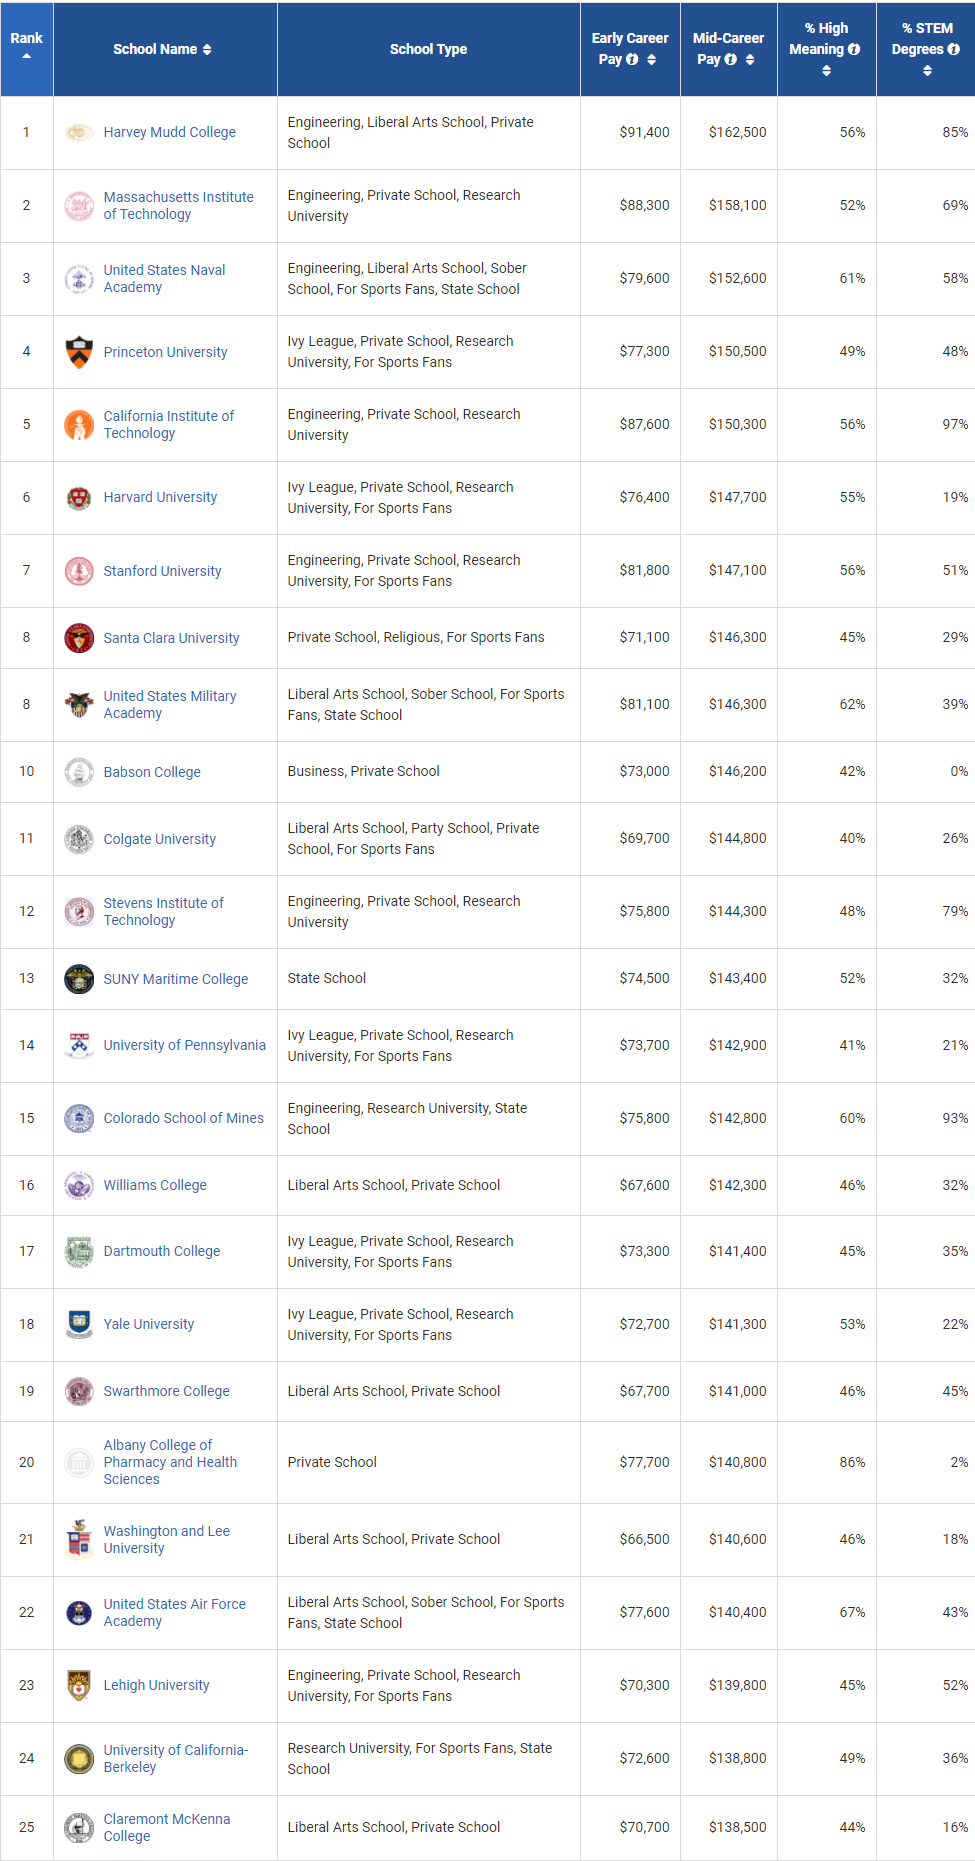Click the Santa Clara University logo
The image size is (975, 1861).
coord(79,638)
